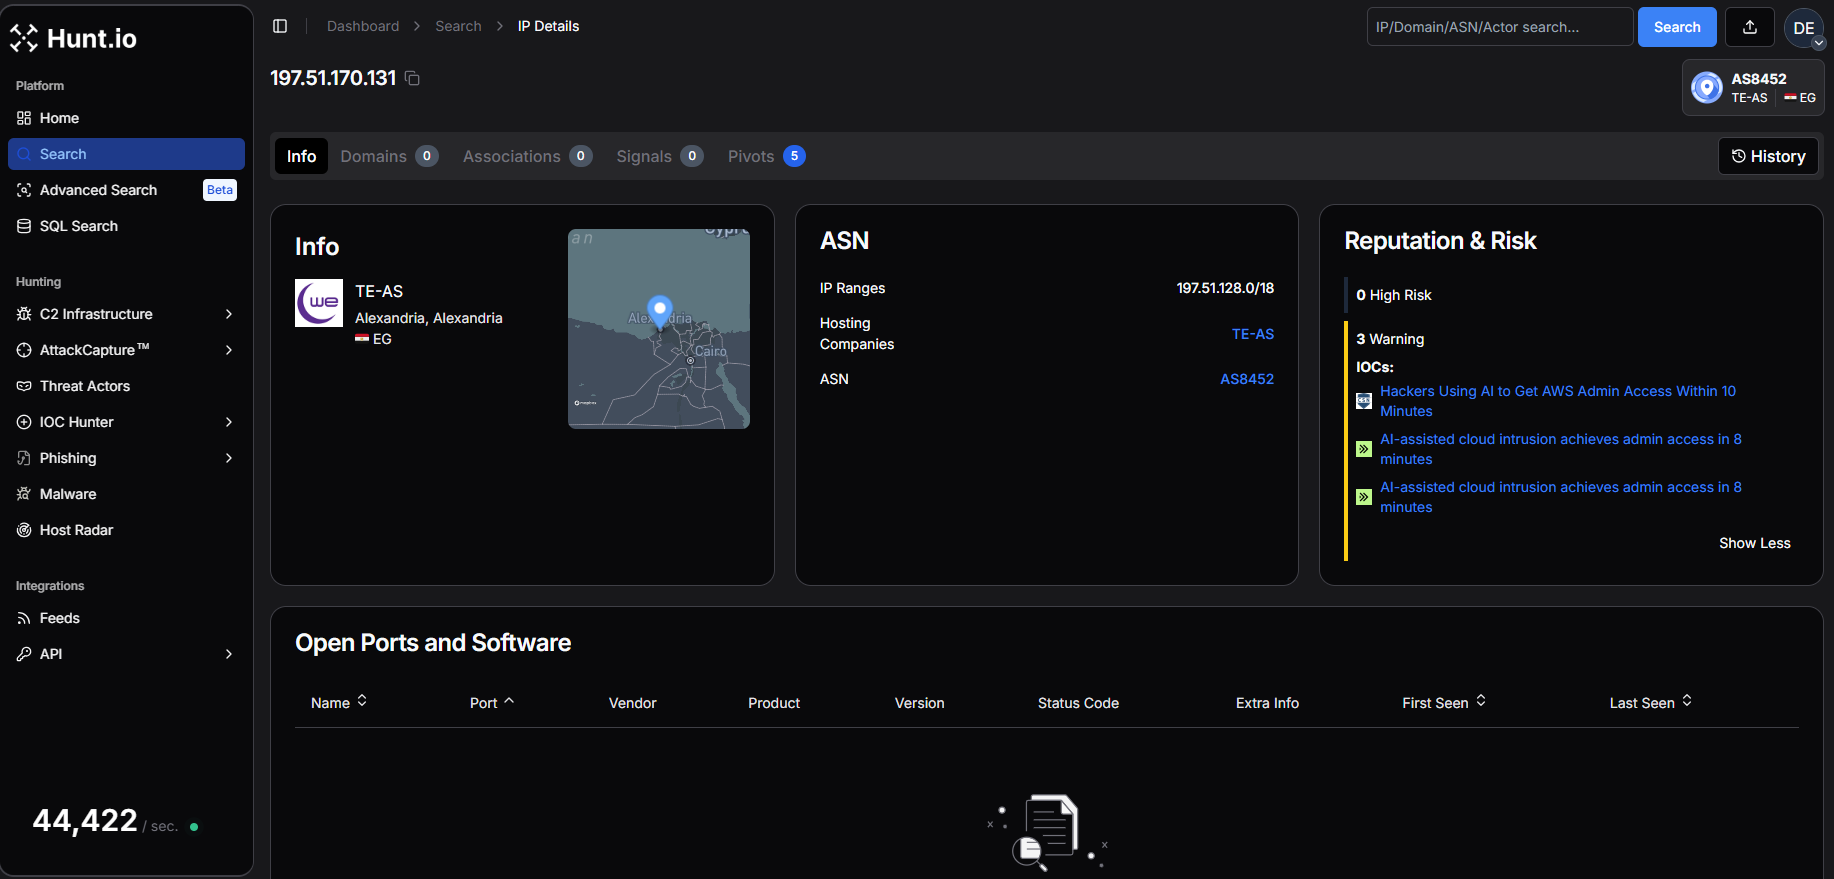Click the Hunt.io logo

point(73,38)
